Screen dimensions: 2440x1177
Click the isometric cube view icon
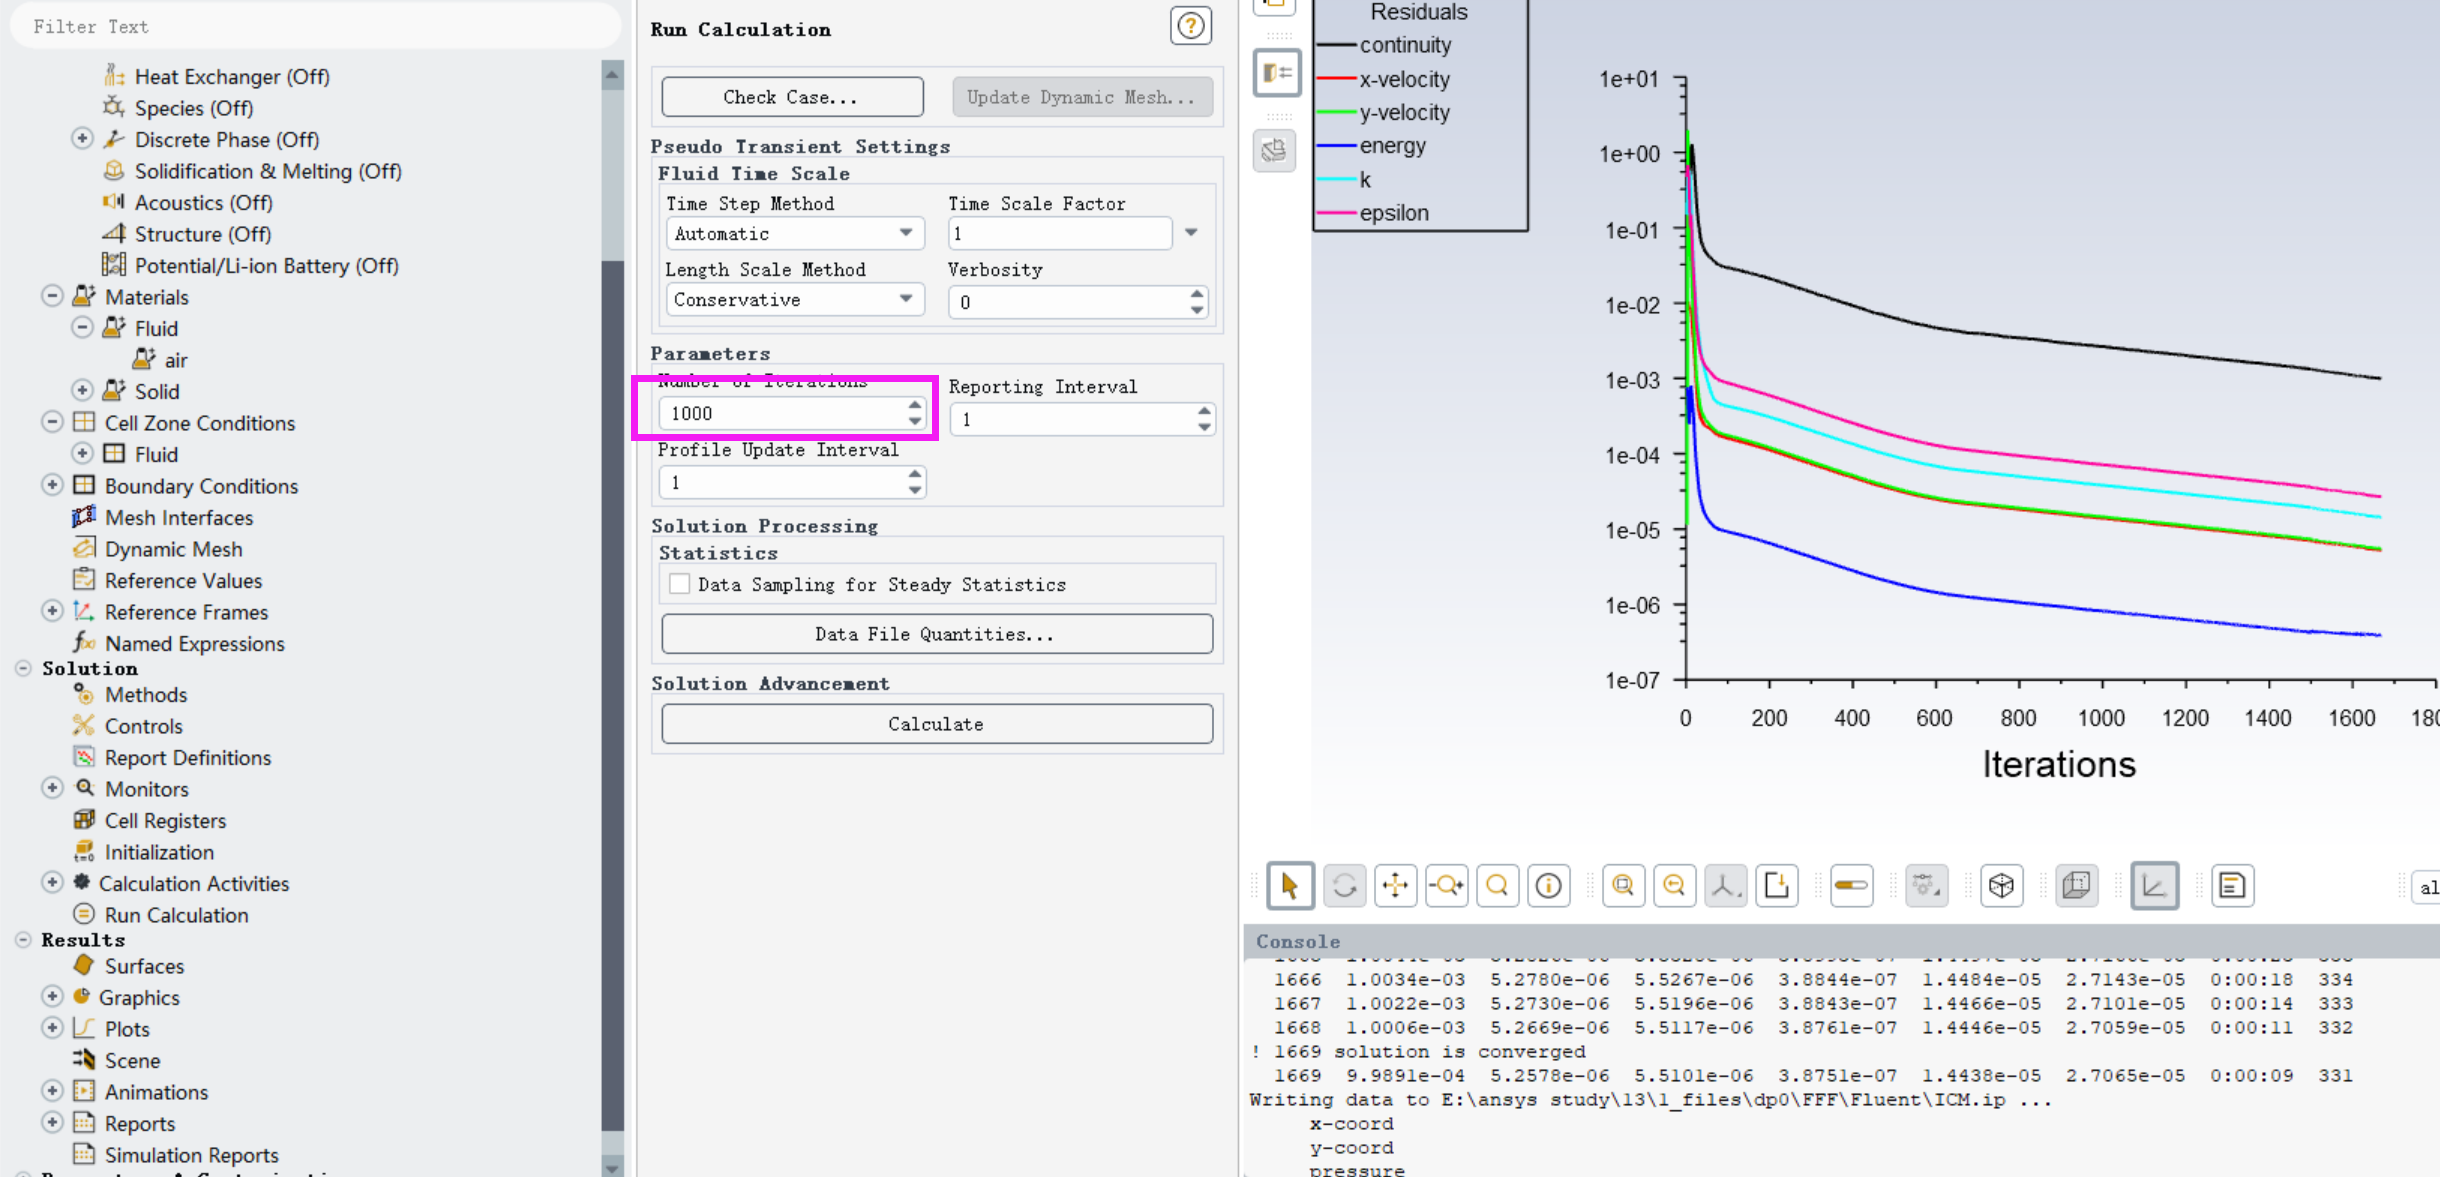click(2001, 886)
